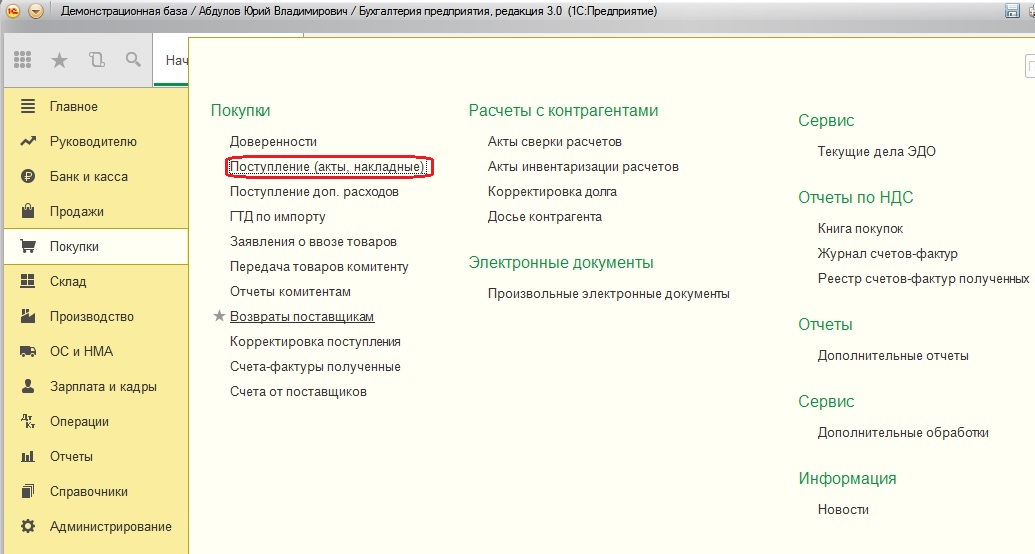Click the Справочники section label
1035x554 pixels.
[x=88, y=491]
